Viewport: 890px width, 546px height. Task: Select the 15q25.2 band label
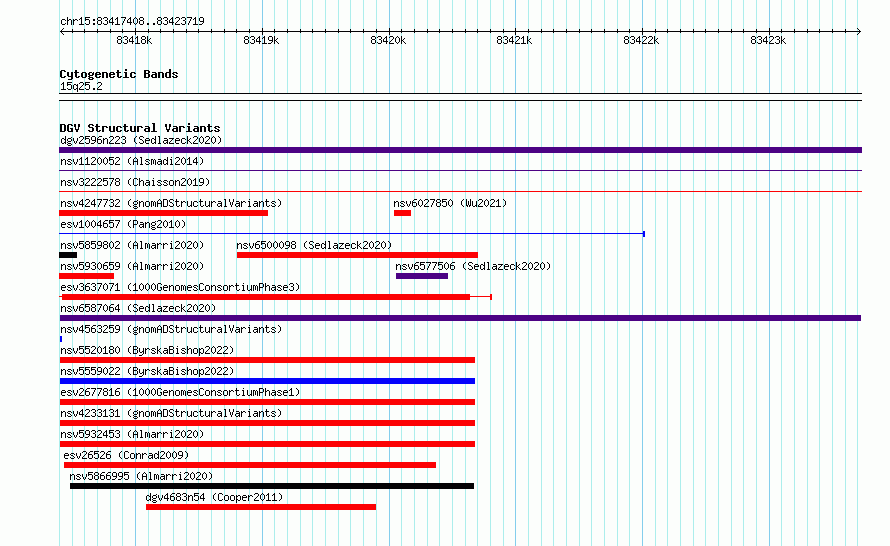tap(81, 86)
